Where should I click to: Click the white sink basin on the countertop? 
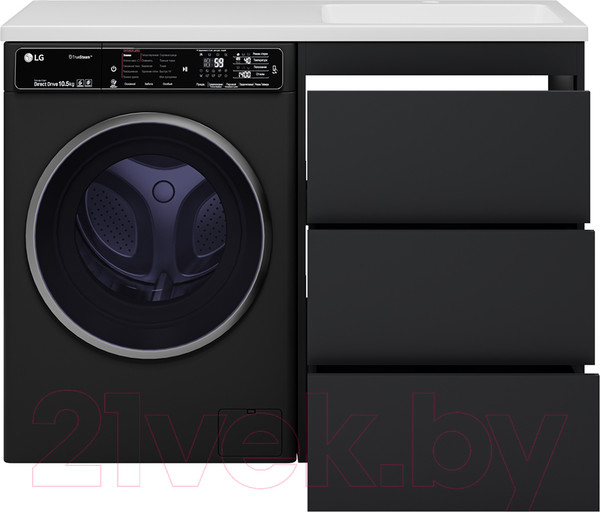(442, 13)
